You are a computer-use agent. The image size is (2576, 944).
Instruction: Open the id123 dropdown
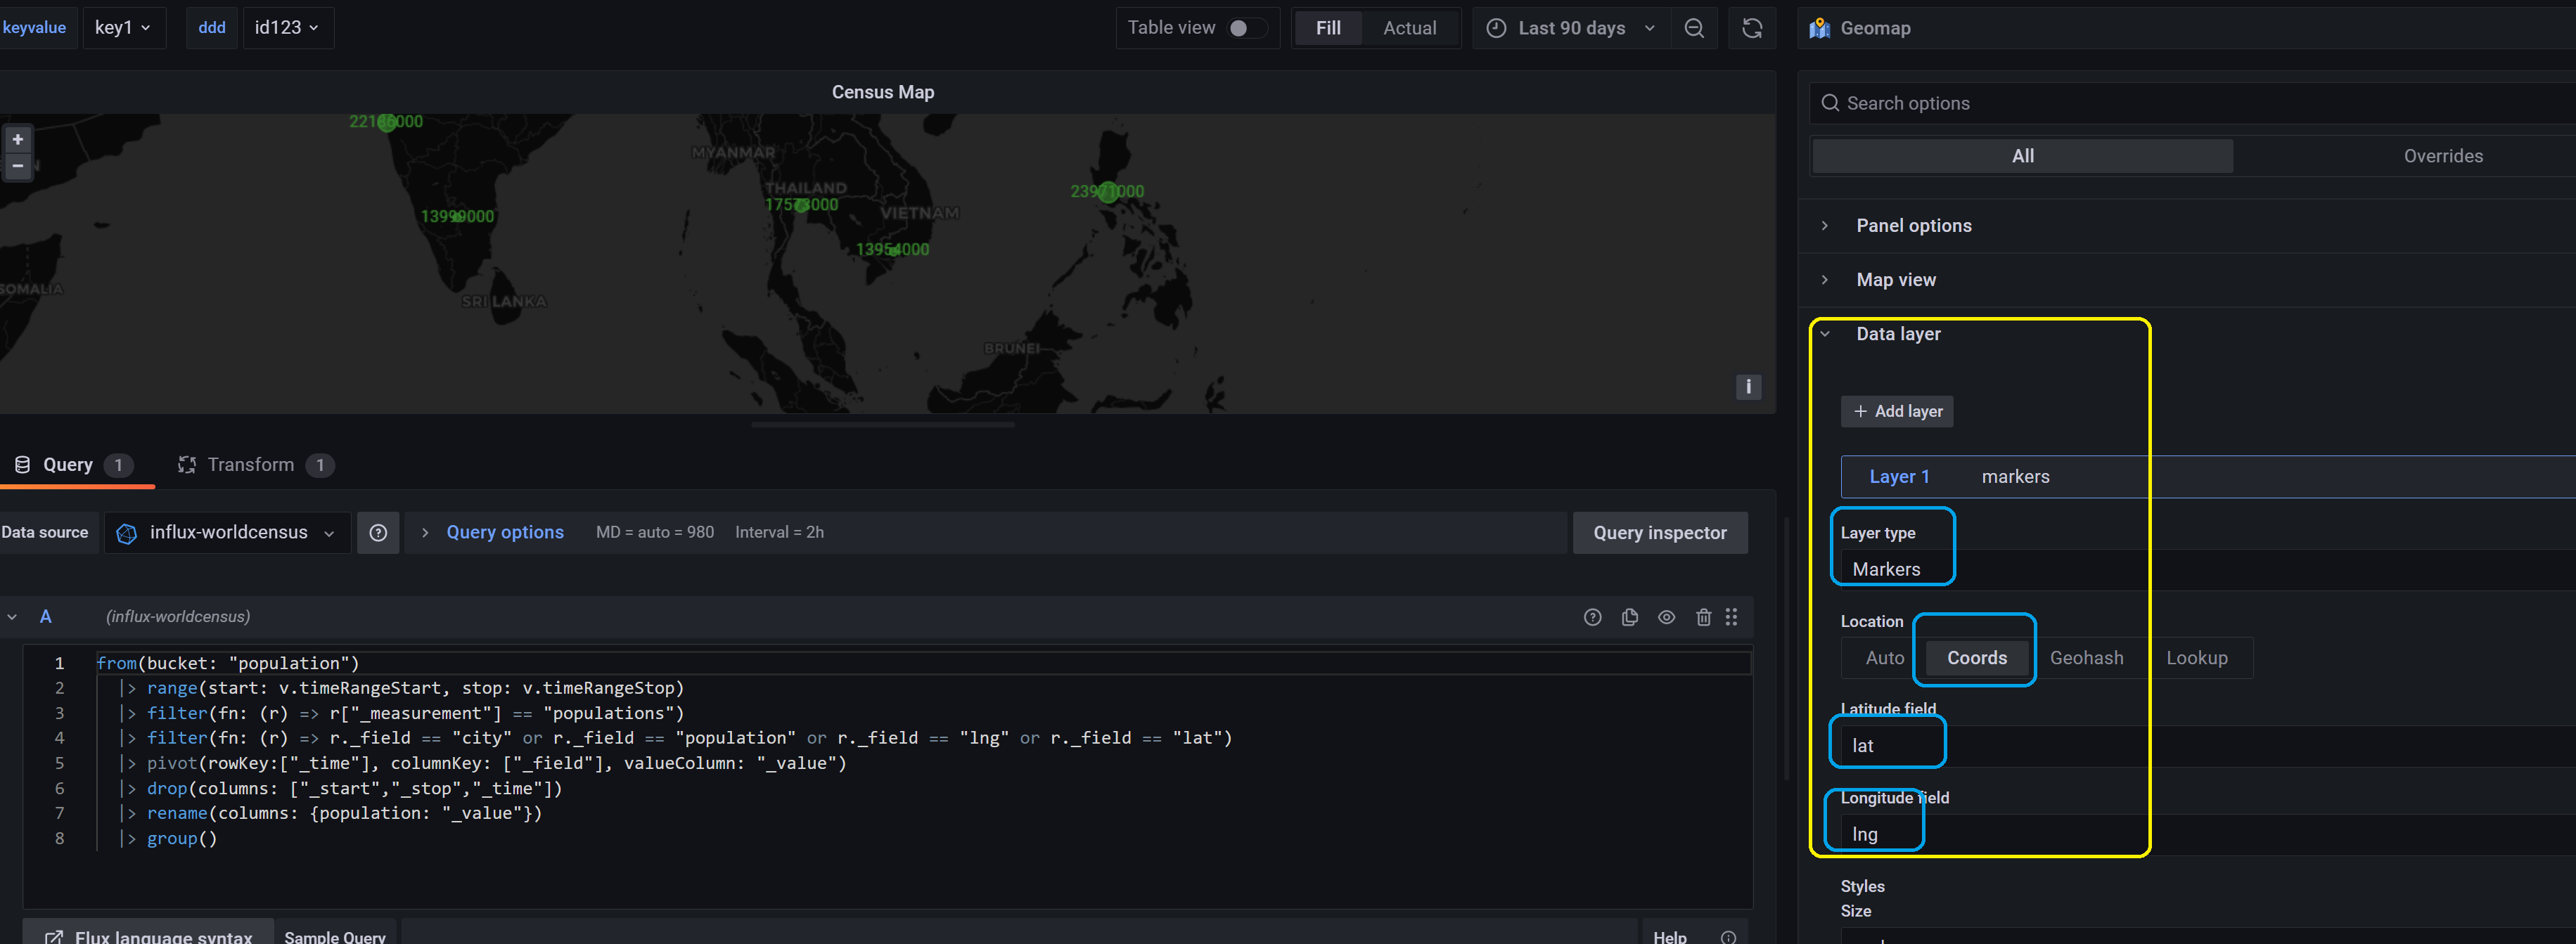[287, 27]
